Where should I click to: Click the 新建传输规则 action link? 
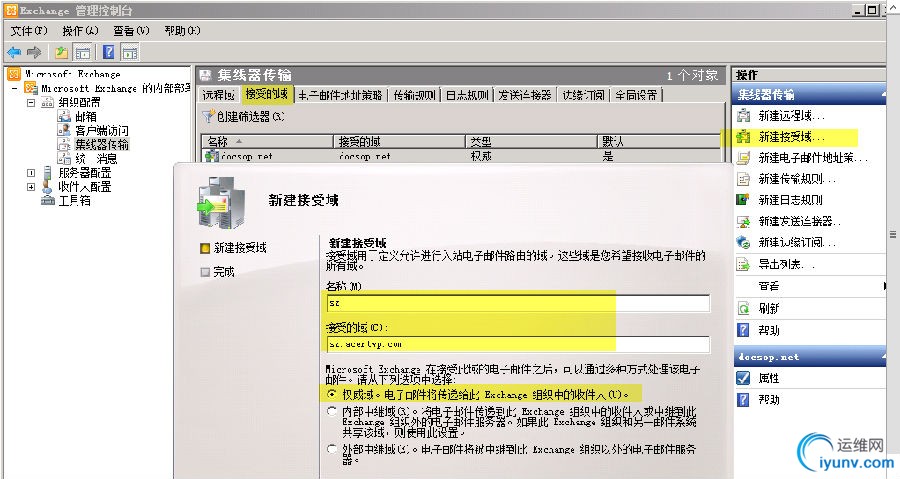pyautogui.click(x=797, y=179)
